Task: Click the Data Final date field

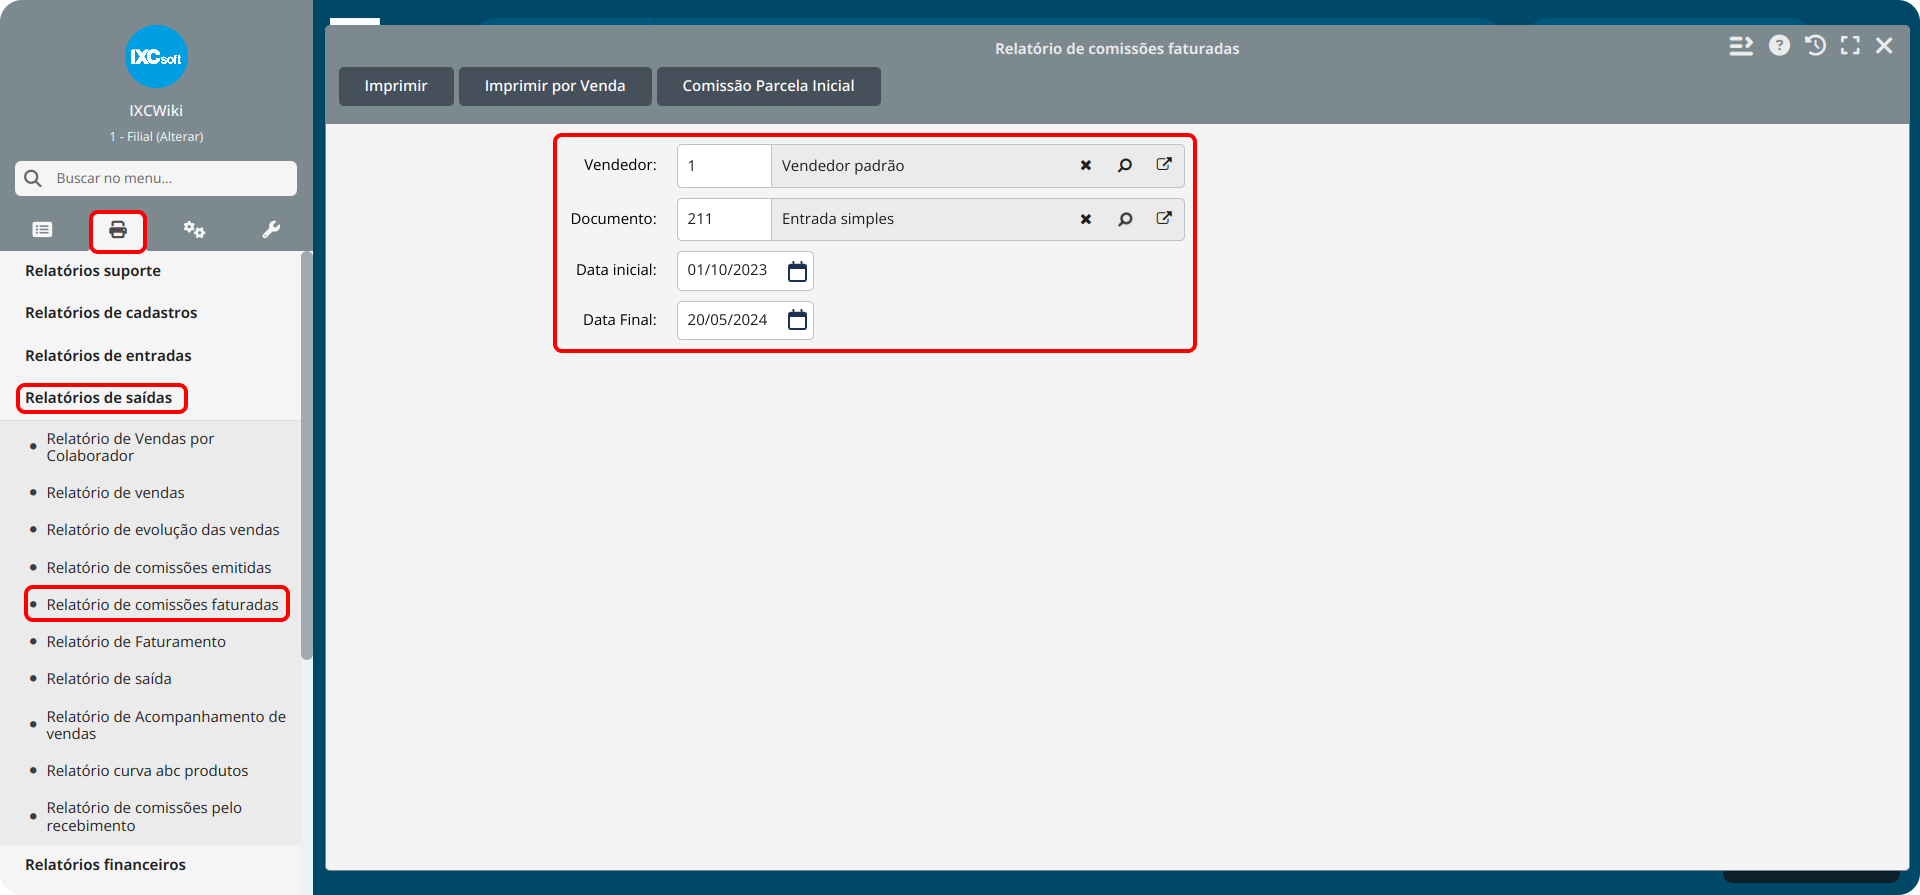Action: point(745,320)
